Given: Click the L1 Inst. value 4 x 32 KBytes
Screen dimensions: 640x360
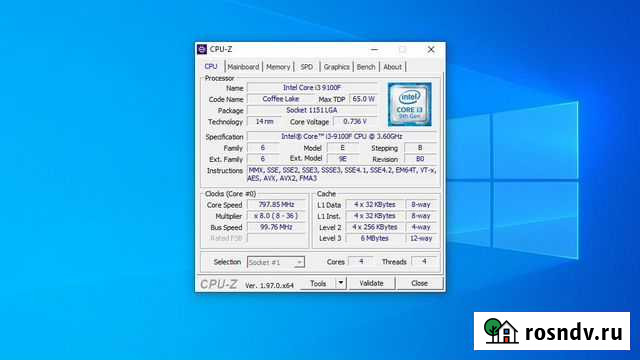Looking at the screenshot, I should tap(375, 216).
